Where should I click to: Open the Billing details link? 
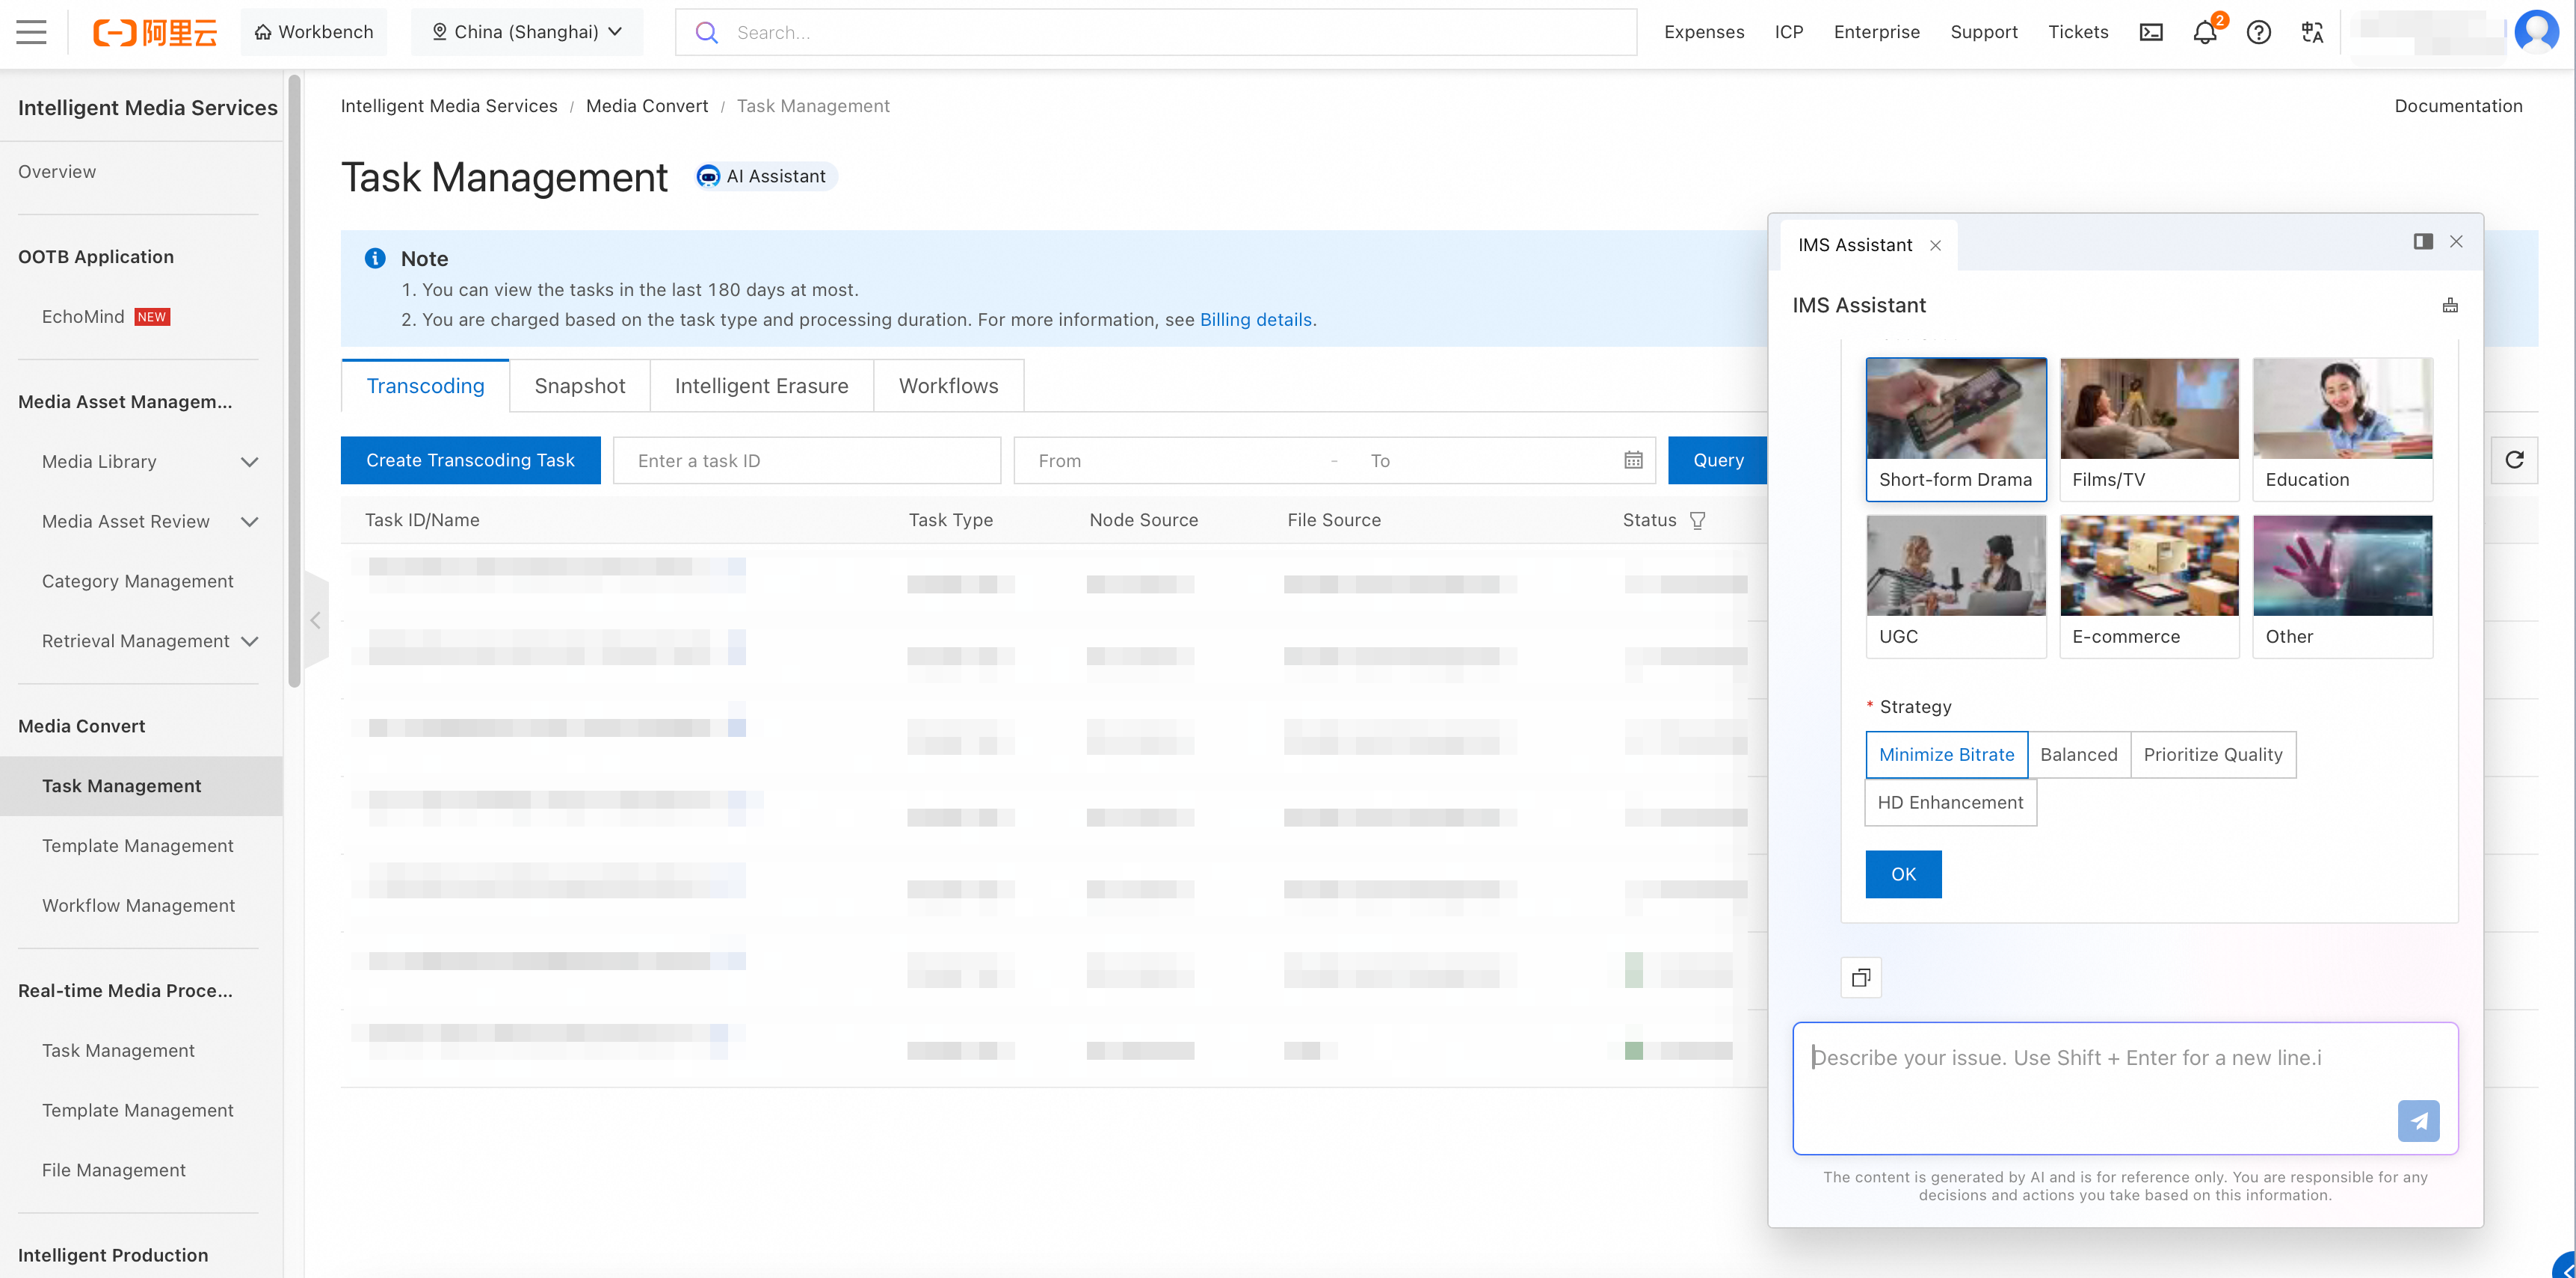[1256, 320]
